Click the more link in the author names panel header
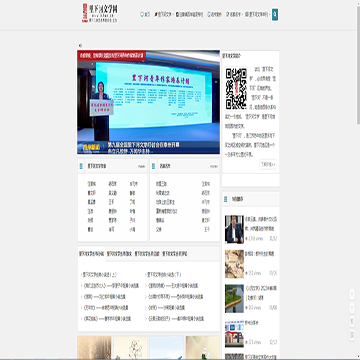The height and width of the screenshot is (360, 360). click(141, 166)
